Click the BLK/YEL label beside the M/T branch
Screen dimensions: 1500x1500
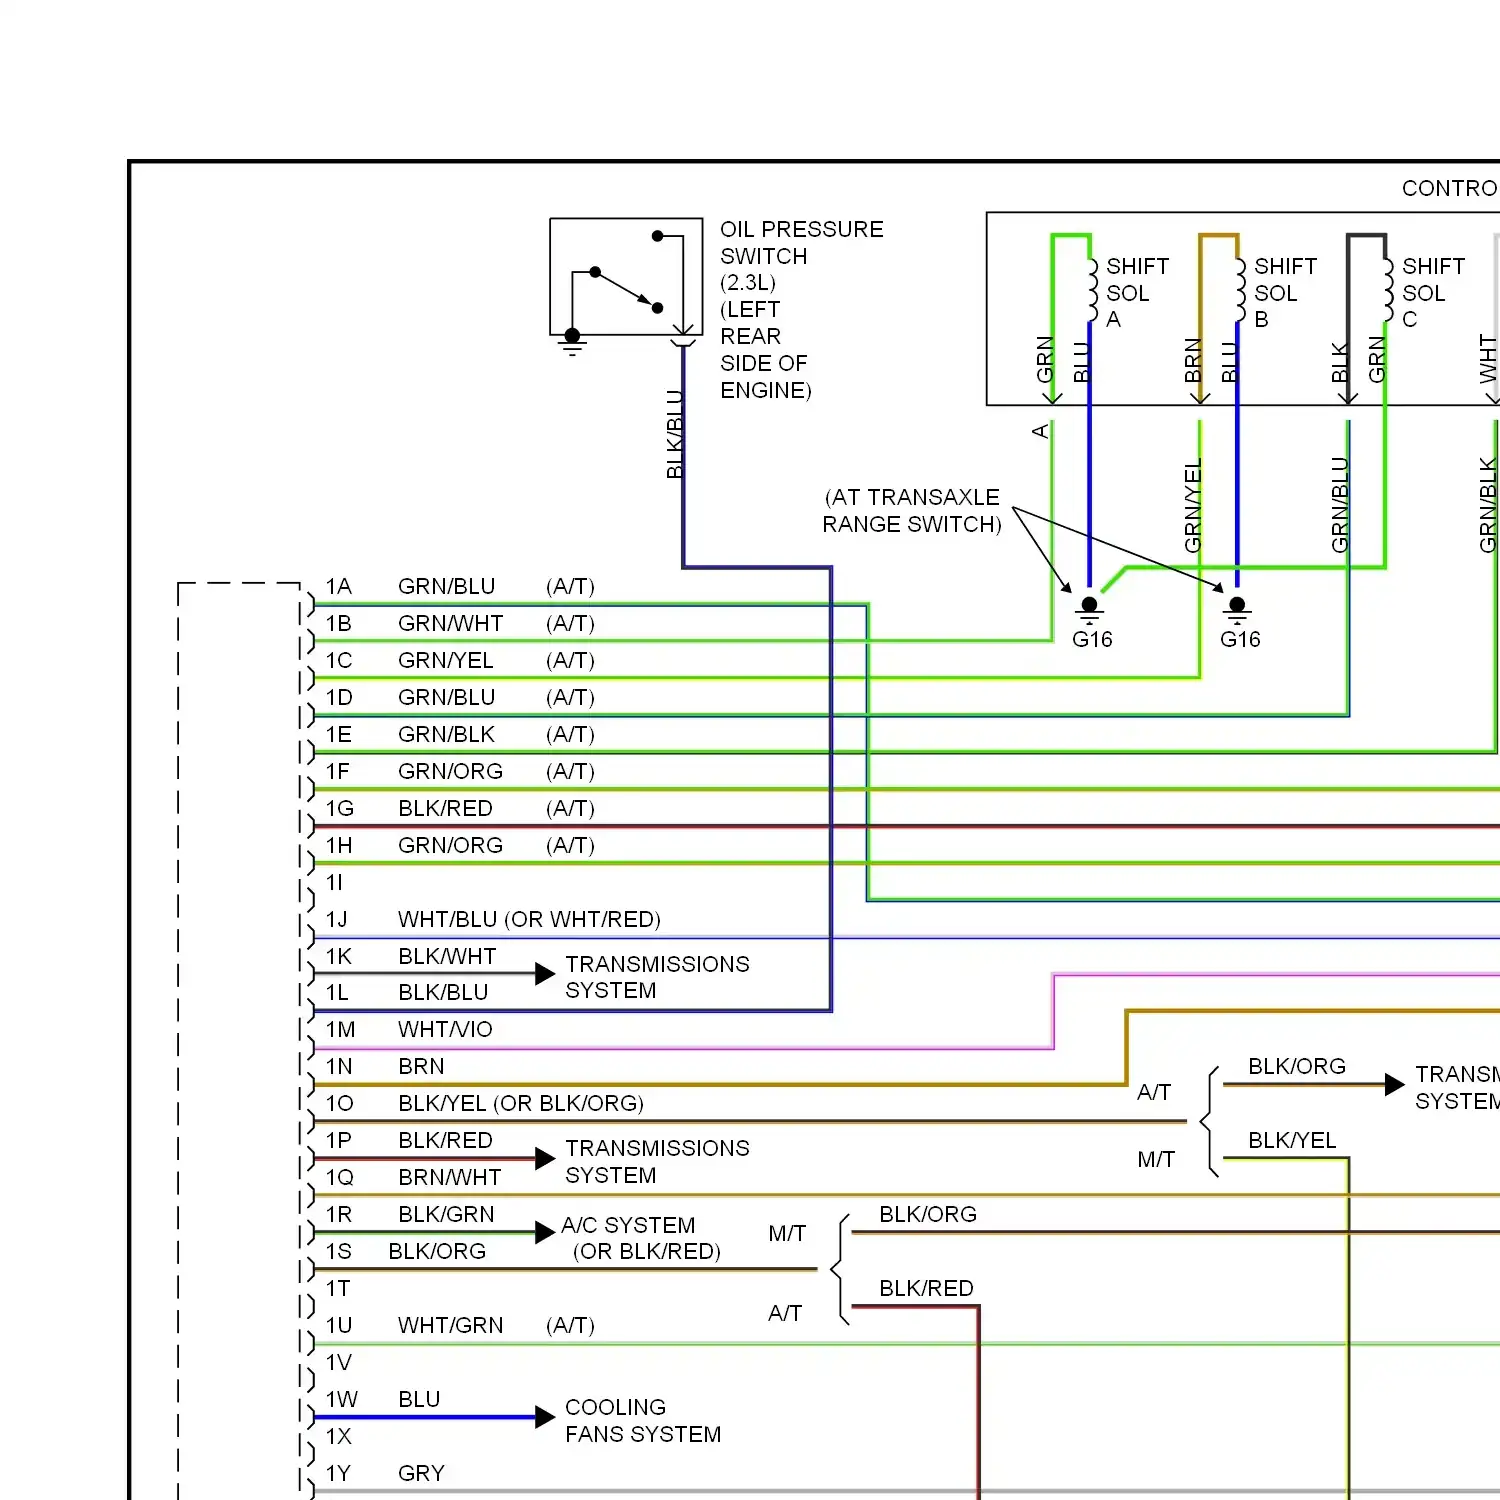coord(1292,1141)
